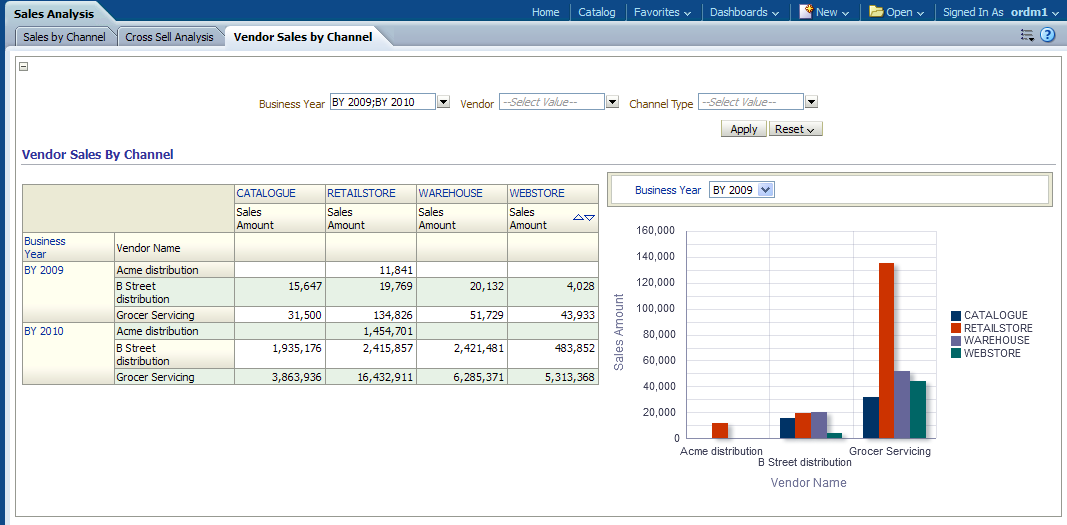Open the Catalog link
The width and height of the screenshot is (1067, 525).
coord(597,12)
